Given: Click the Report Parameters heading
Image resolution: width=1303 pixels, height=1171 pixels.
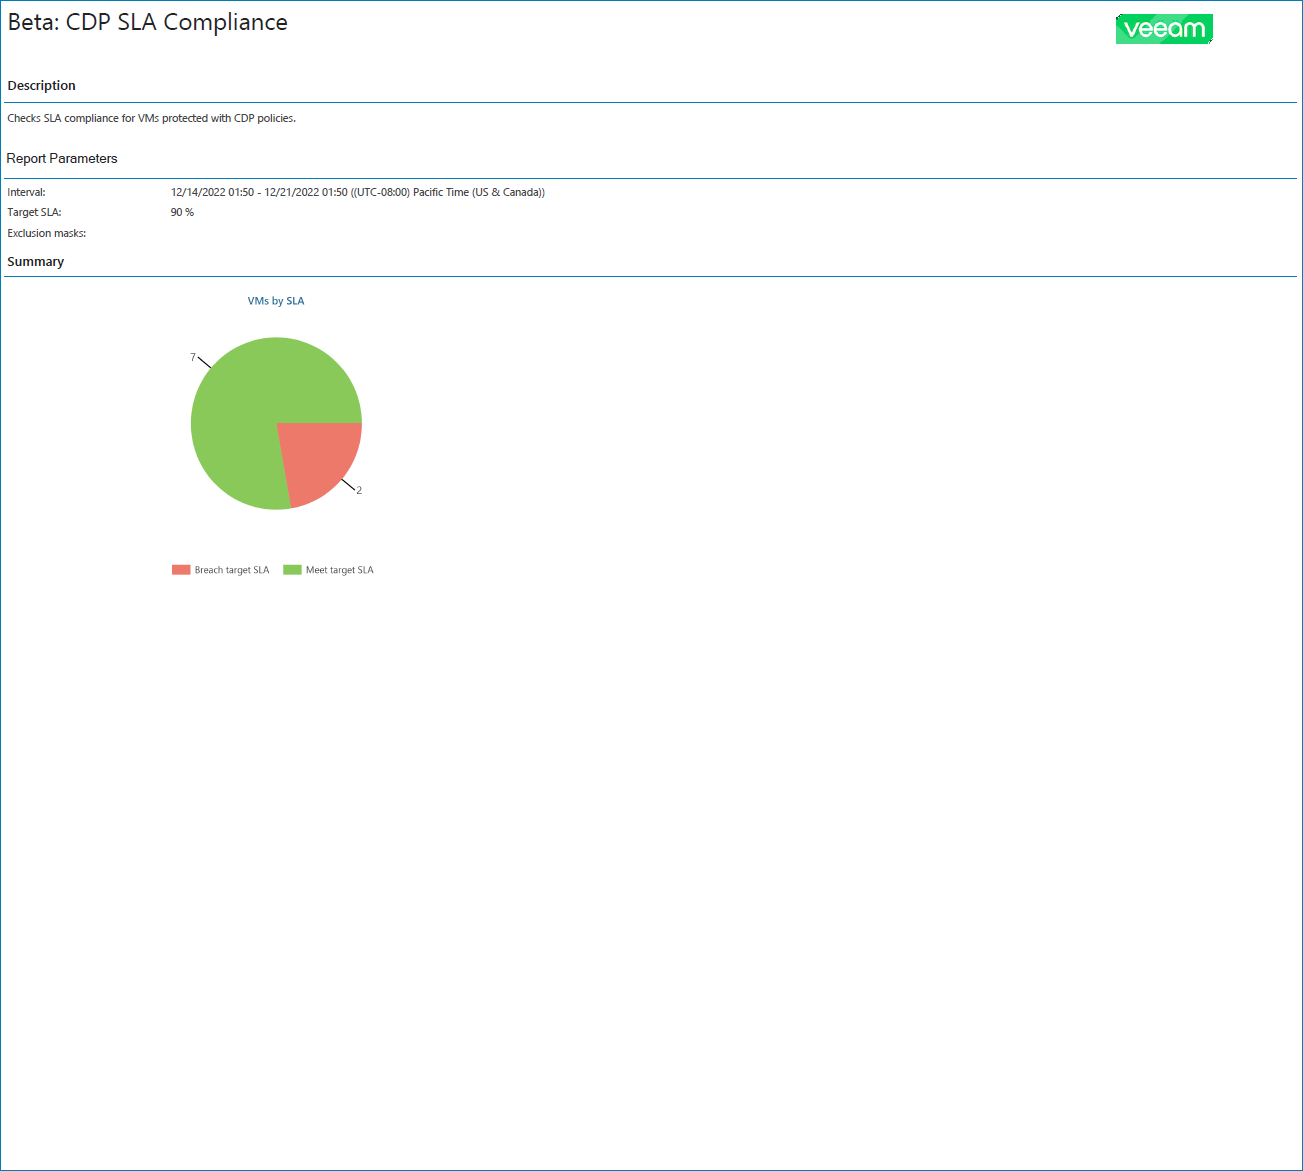Looking at the screenshot, I should 62,159.
